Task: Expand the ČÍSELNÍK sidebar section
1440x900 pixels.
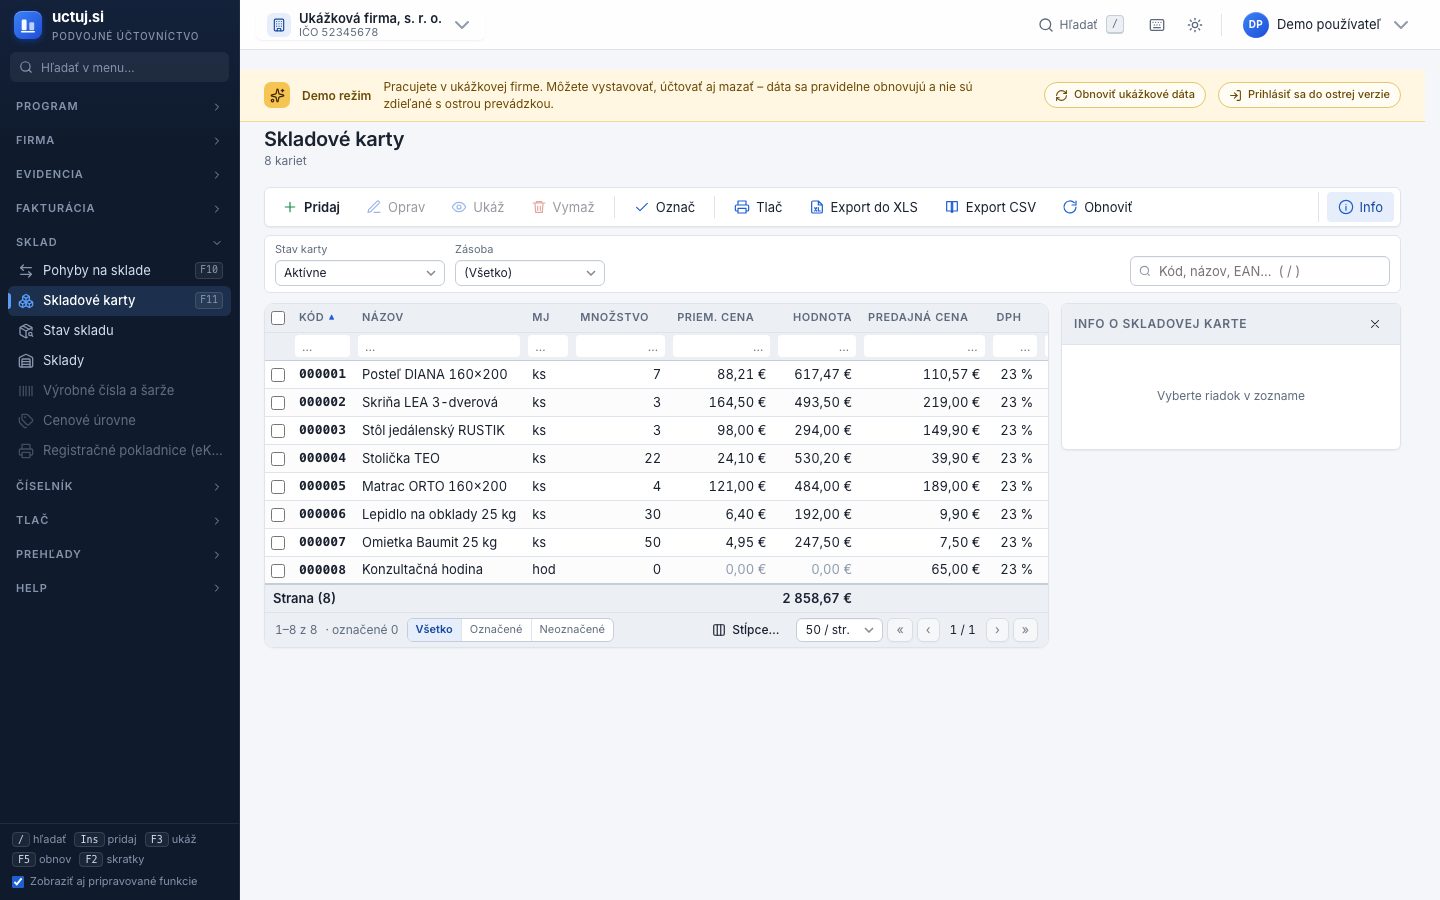Action: click(120, 486)
